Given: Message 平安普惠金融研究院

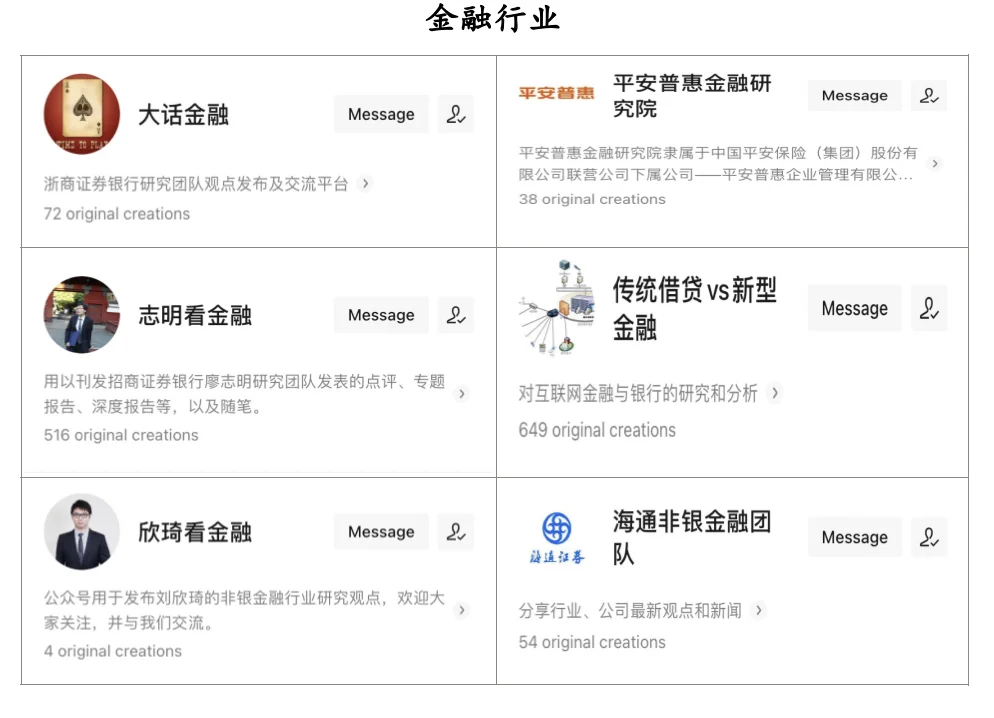Looking at the screenshot, I should tap(855, 96).
